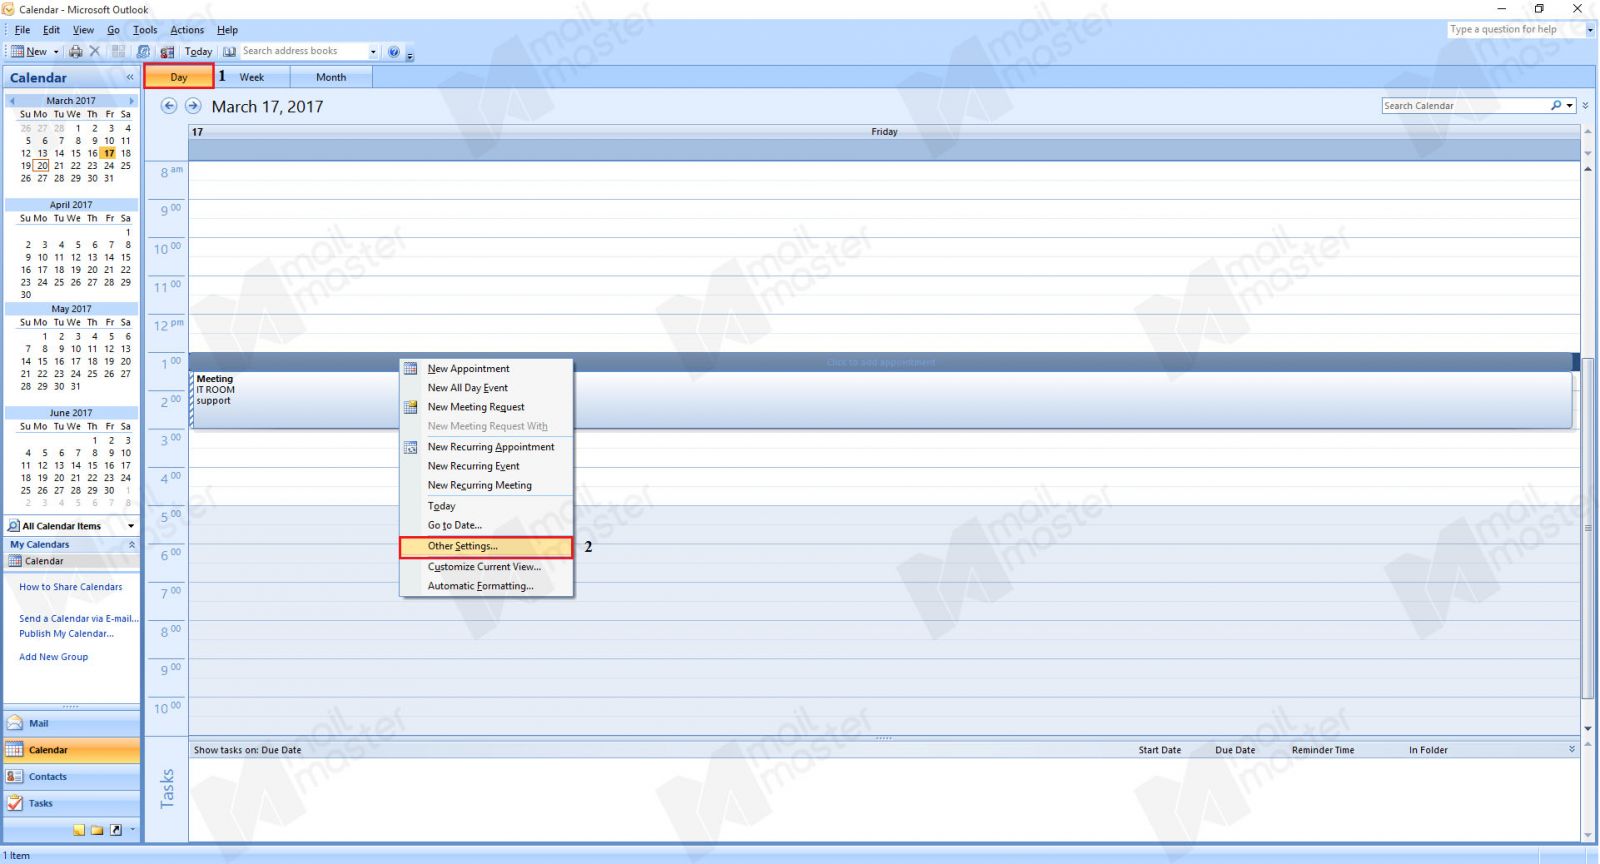This screenshot has height=864, width=1600.
Task: Expand the query builder double chevron
Action: [x=1585, y=106]
